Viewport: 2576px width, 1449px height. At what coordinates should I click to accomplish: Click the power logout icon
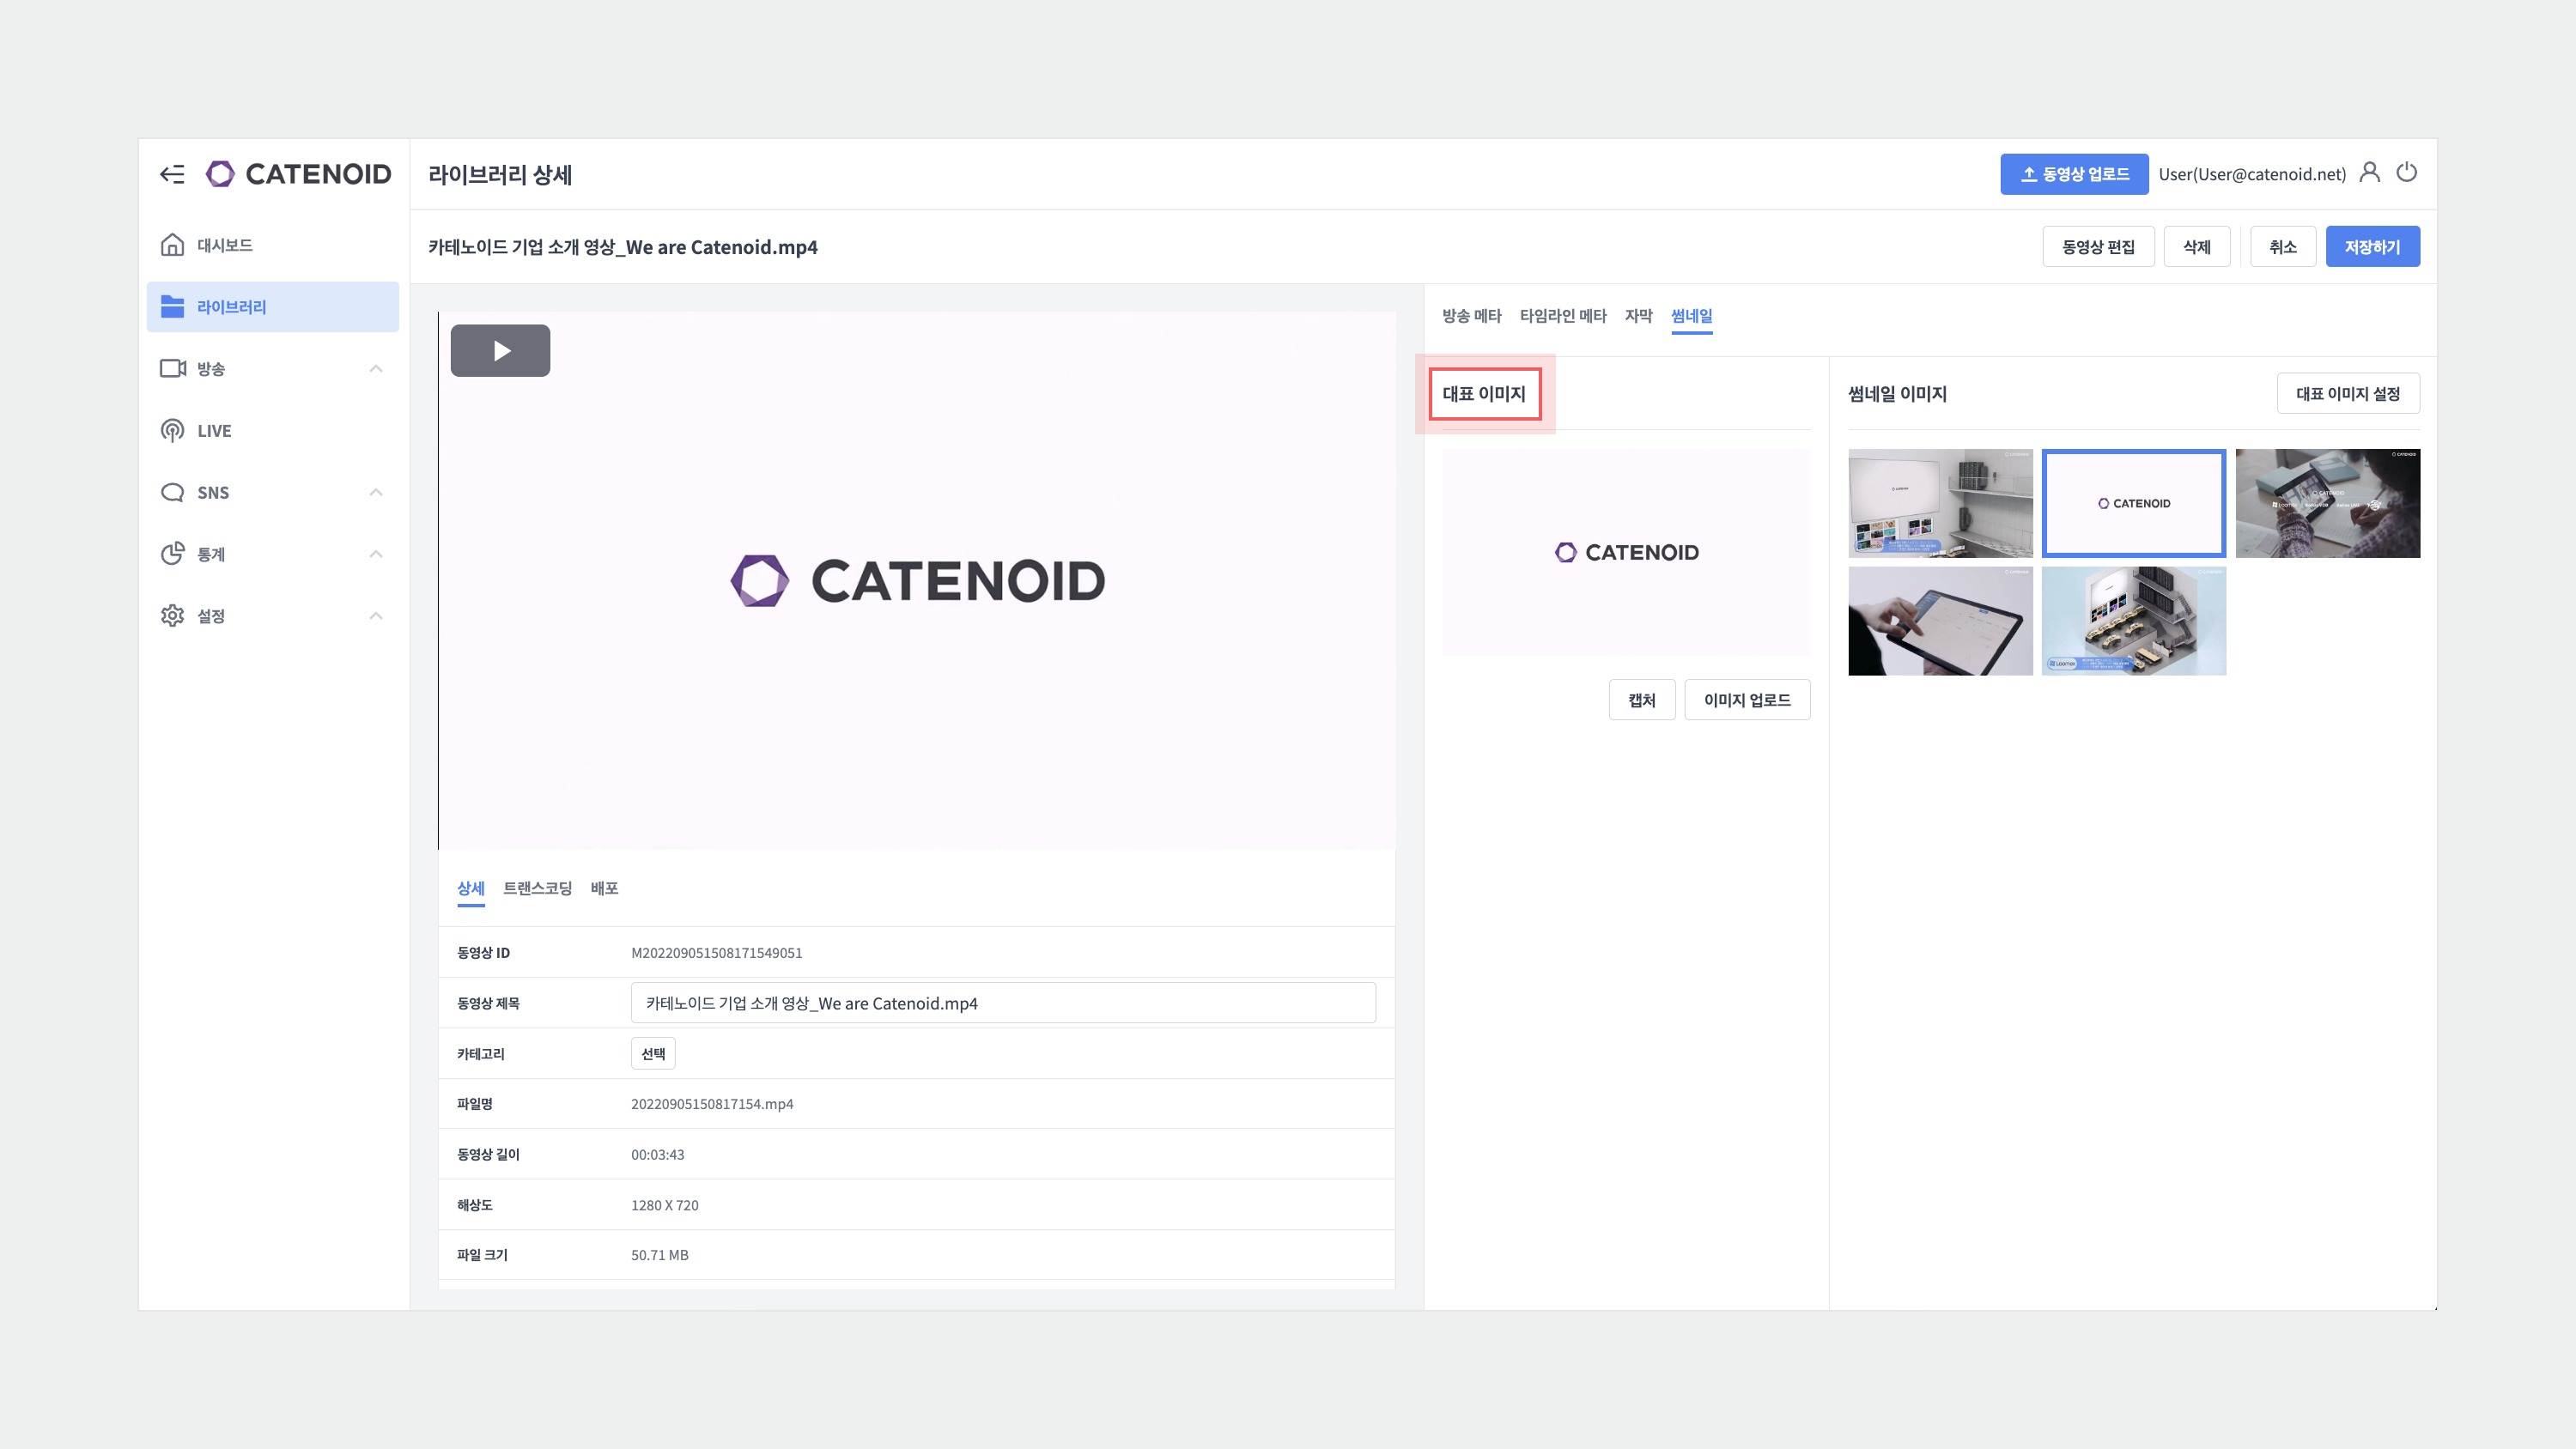click(x=2406, y=173)
